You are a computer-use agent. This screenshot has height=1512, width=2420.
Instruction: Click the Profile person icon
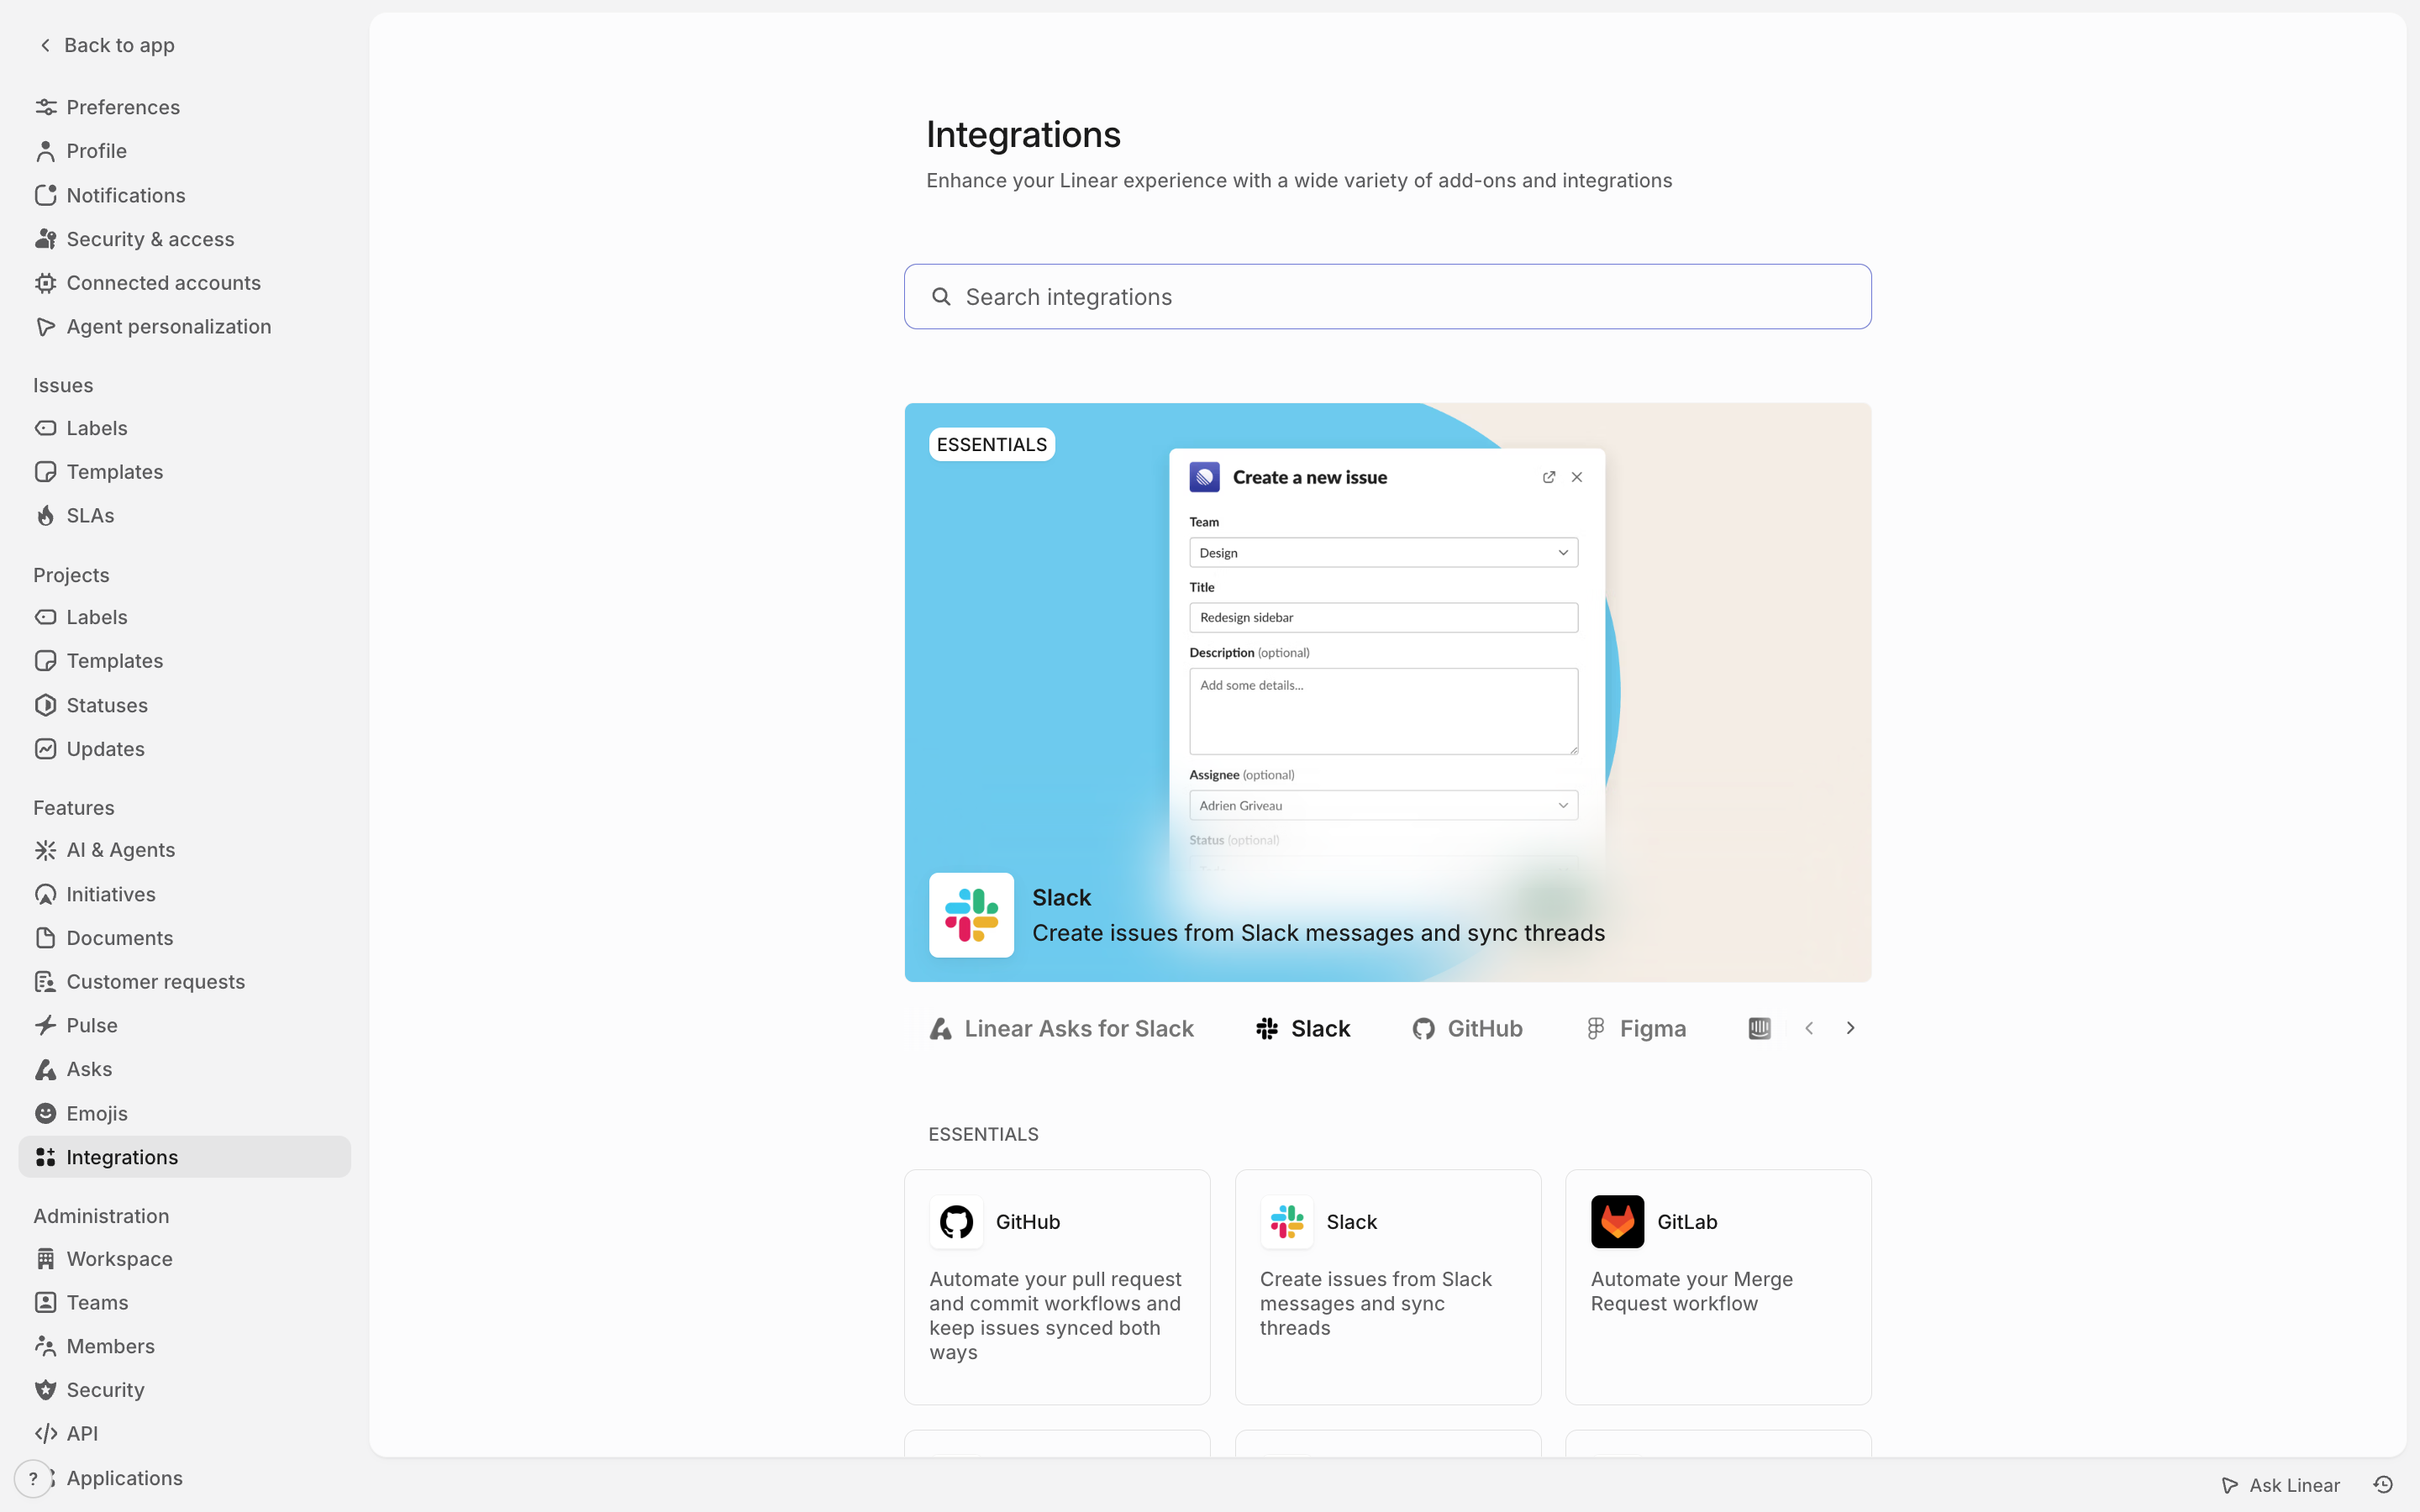click(45, 151)
